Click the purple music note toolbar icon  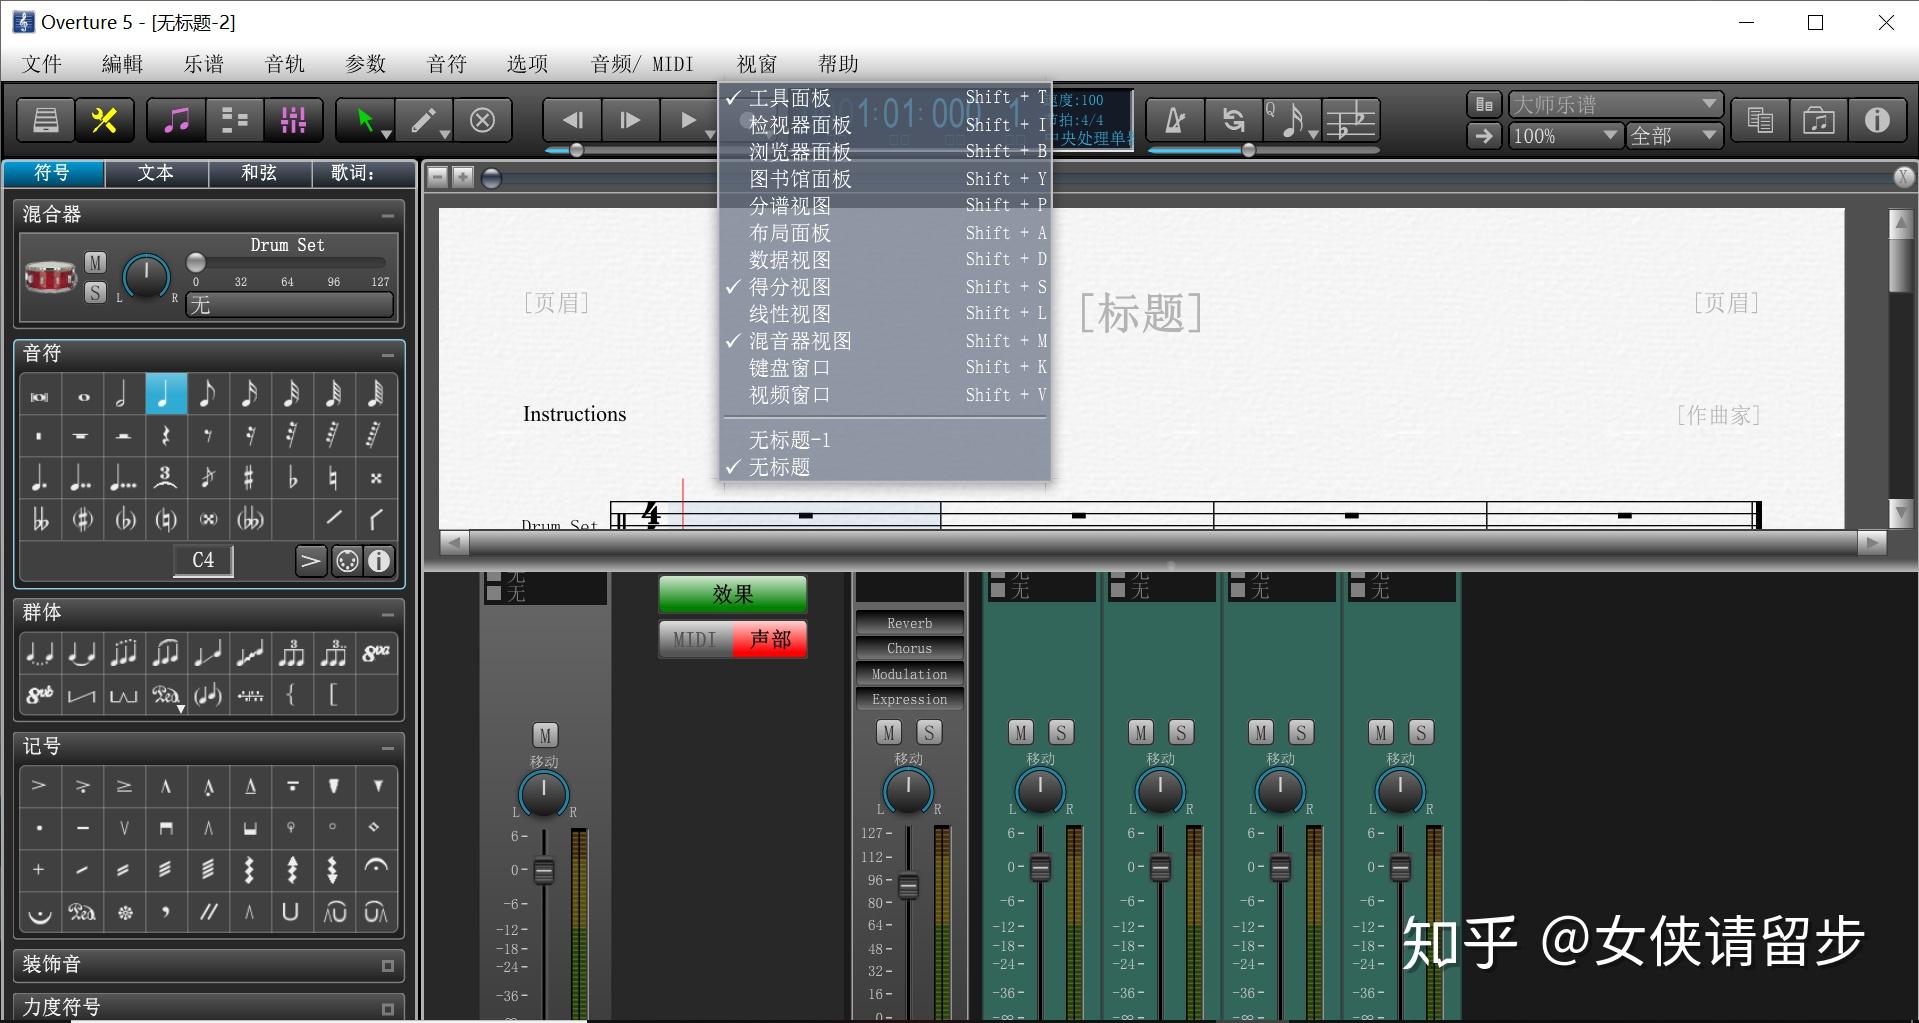click(x=176, y=121)
